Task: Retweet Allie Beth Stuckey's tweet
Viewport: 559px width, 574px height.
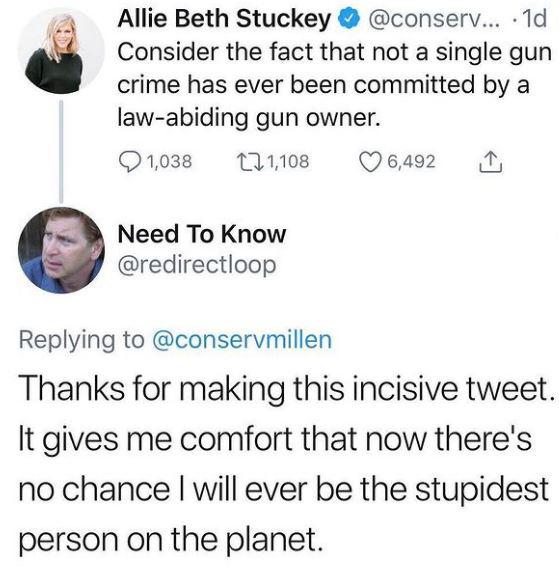Action: click(x=250, y=161)
